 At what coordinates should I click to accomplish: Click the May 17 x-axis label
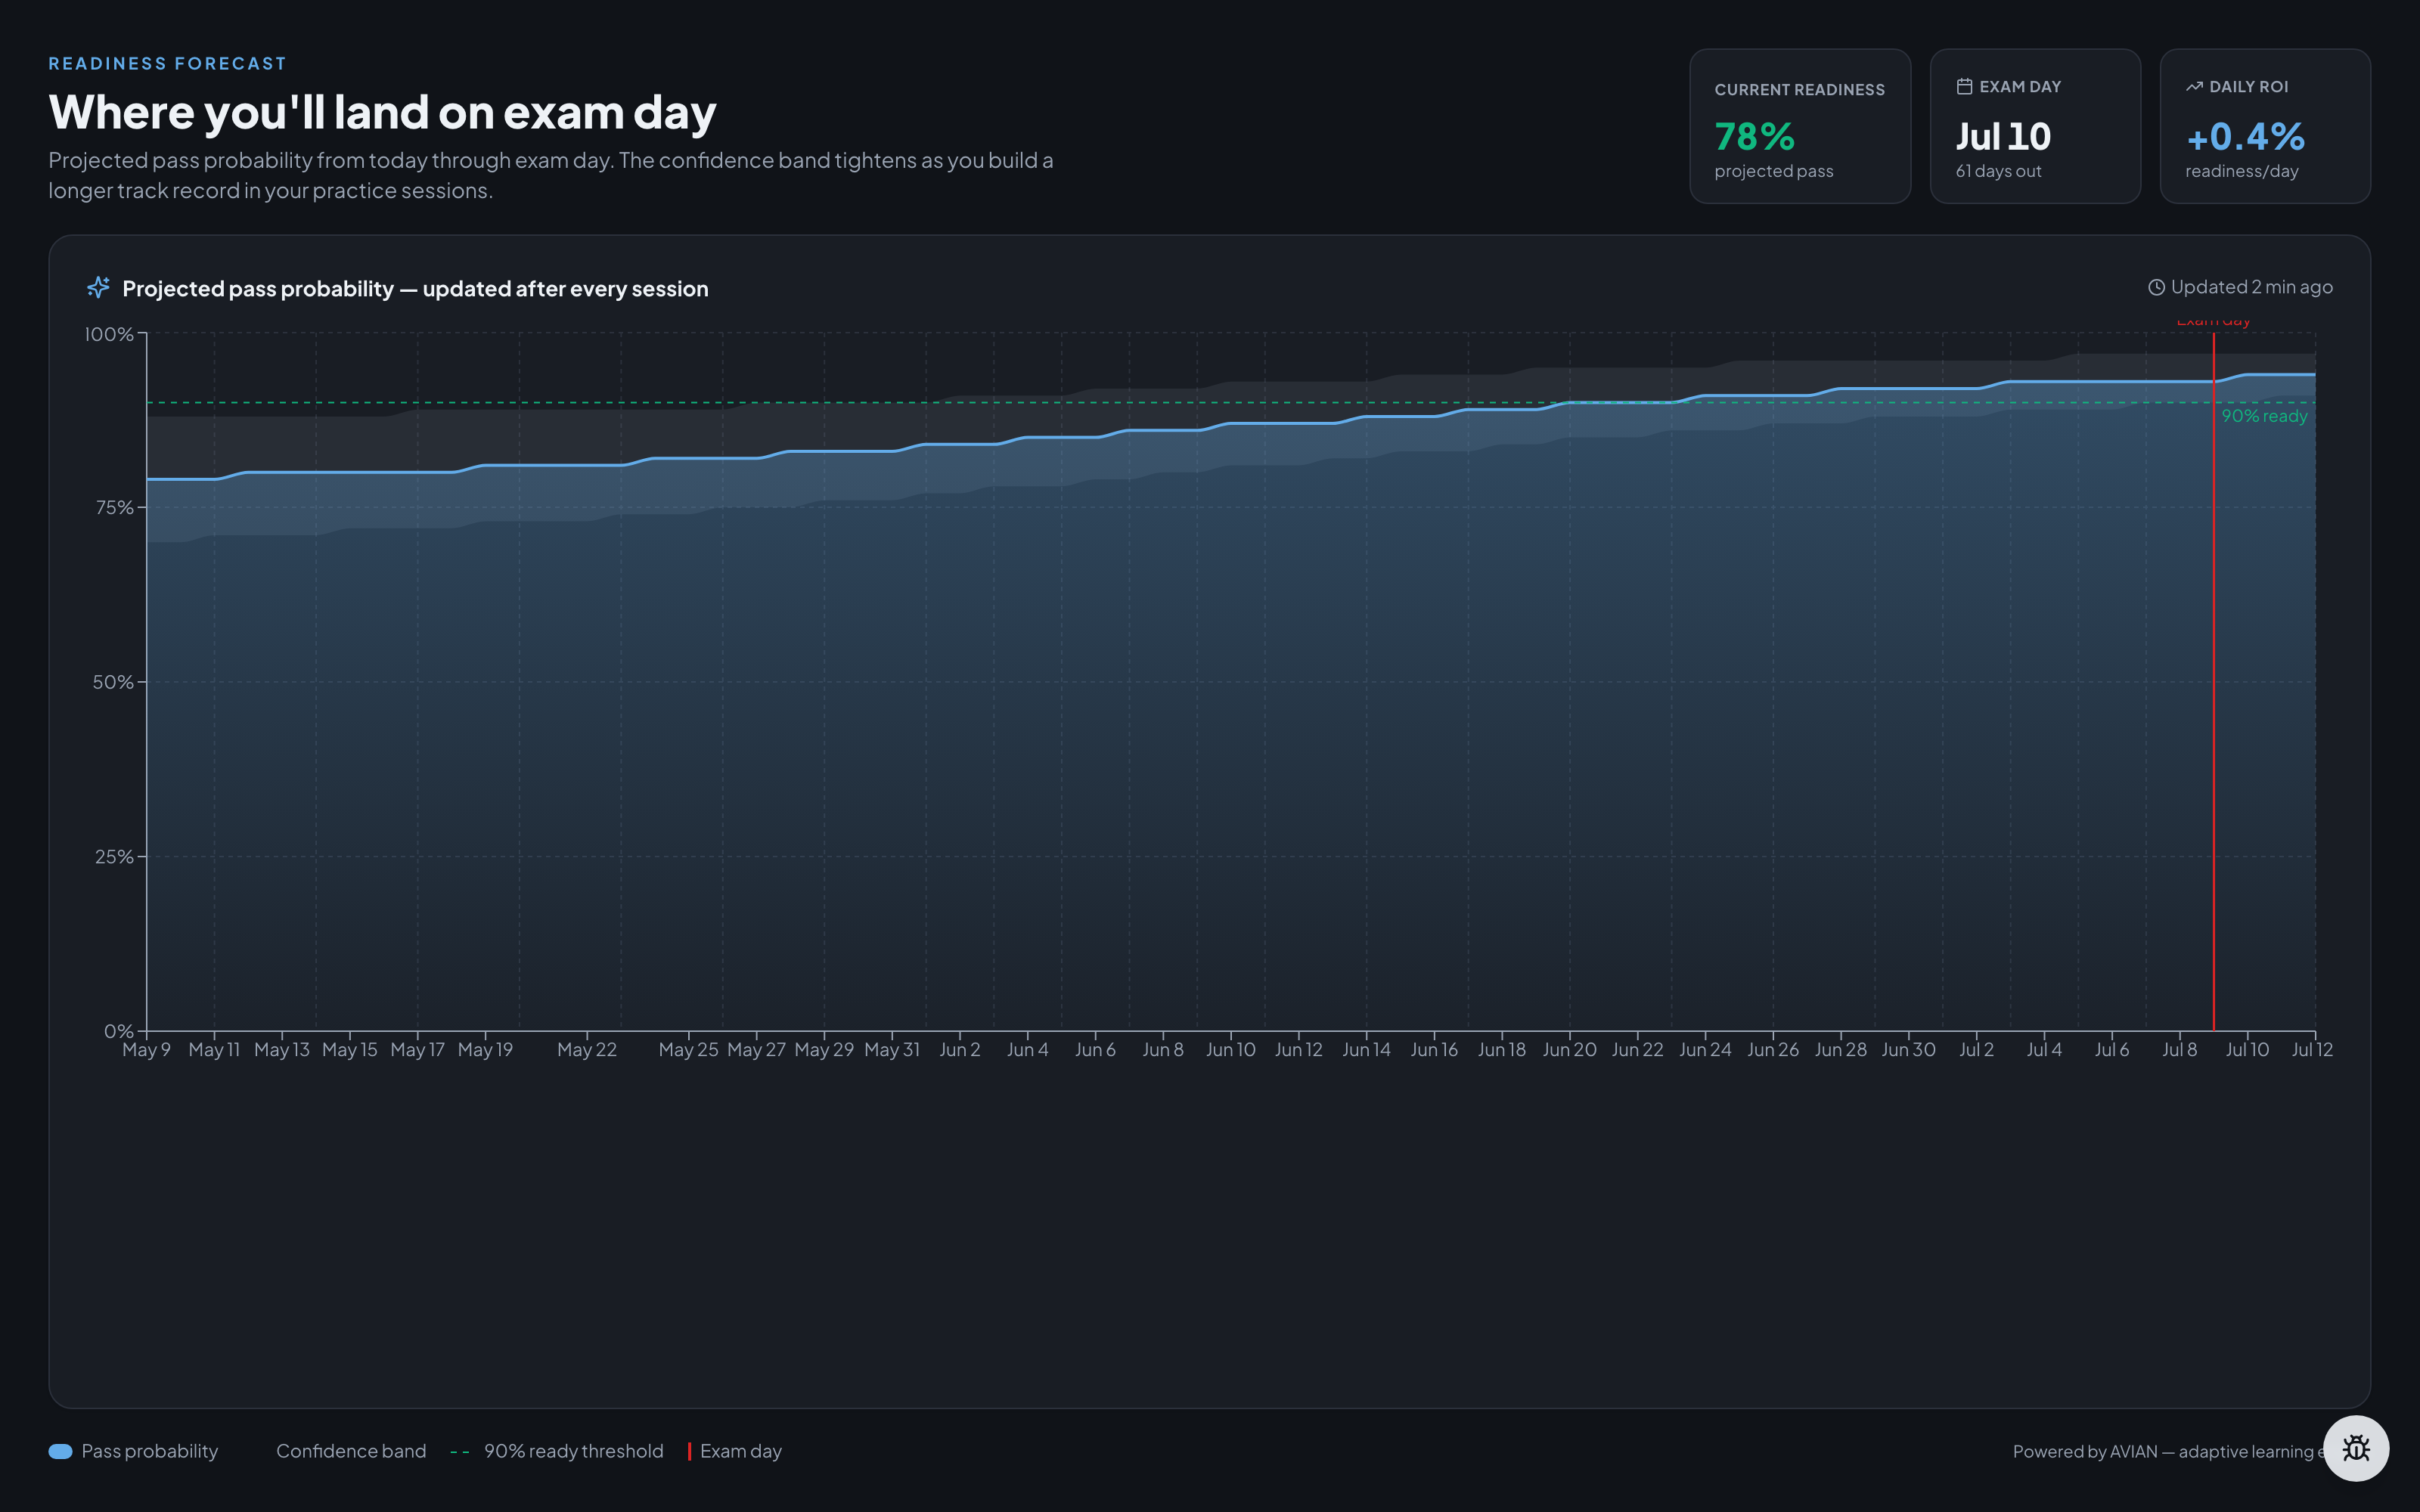pyautogui.click(x=417, y=1050)
